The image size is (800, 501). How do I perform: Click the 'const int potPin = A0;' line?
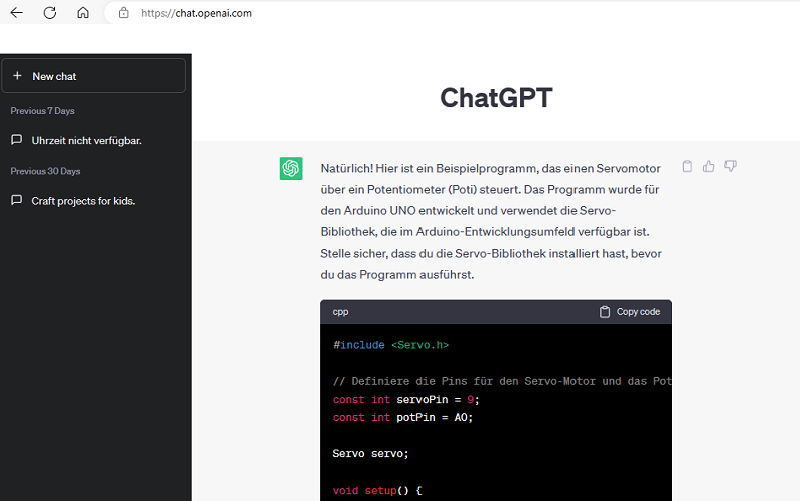tap(403, 417)
